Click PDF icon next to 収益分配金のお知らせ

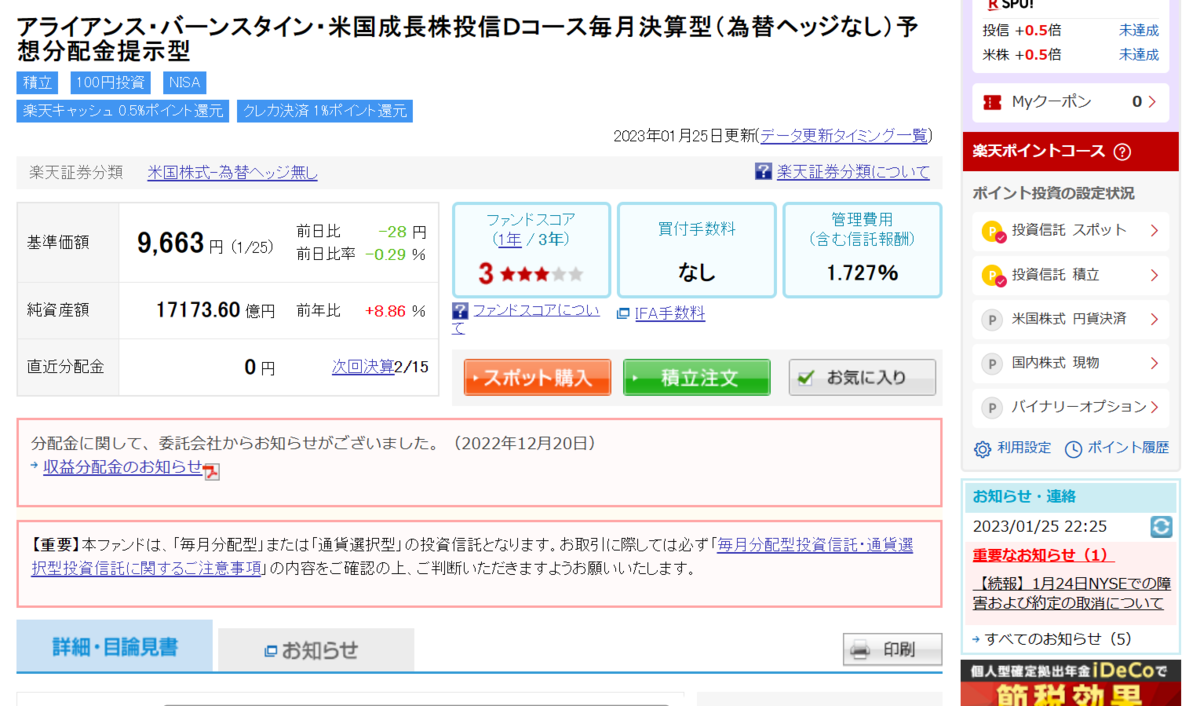point(211,472)
